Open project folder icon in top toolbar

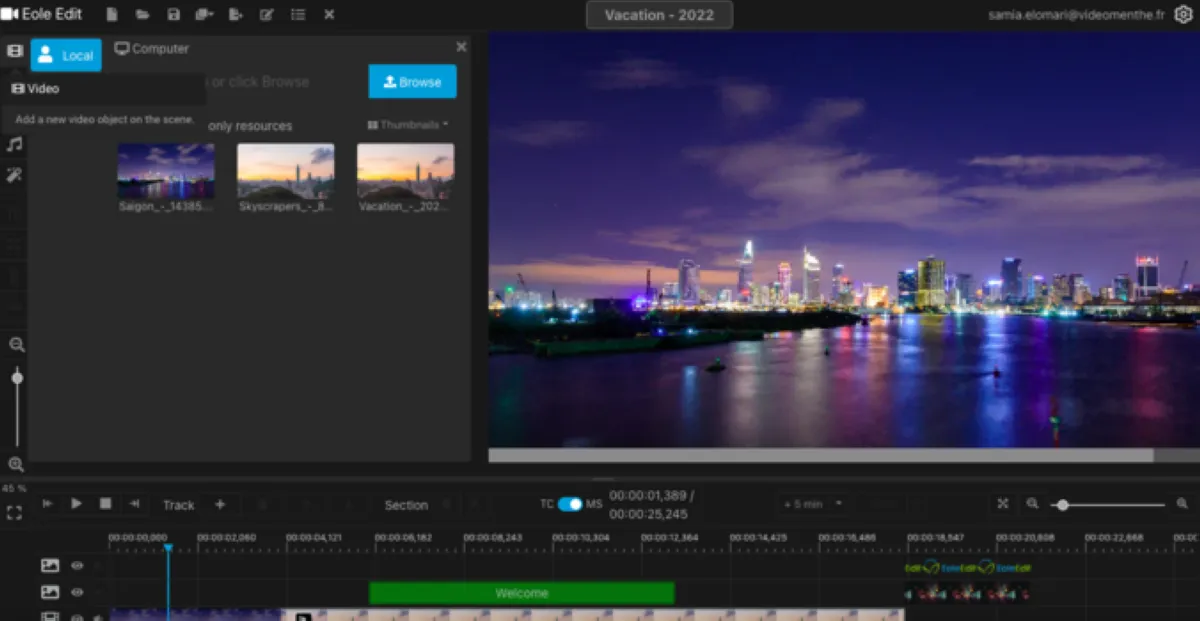click(143, 15)
